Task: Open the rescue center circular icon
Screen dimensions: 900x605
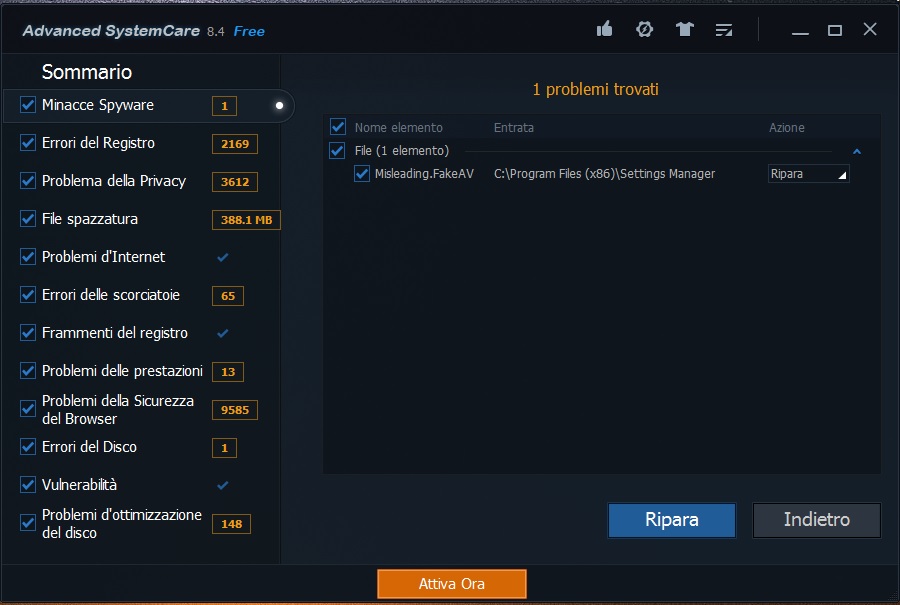Action: (x=645, y=29)
